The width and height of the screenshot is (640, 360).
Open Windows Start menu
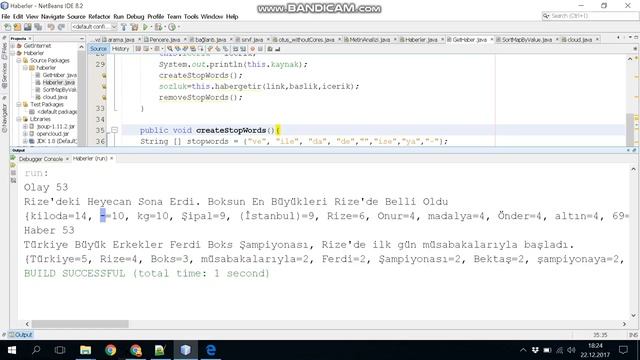point(11,350)
